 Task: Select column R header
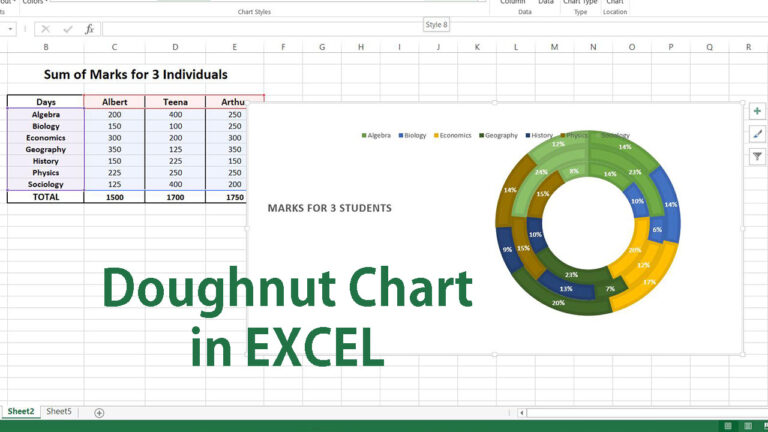(748, 47)
